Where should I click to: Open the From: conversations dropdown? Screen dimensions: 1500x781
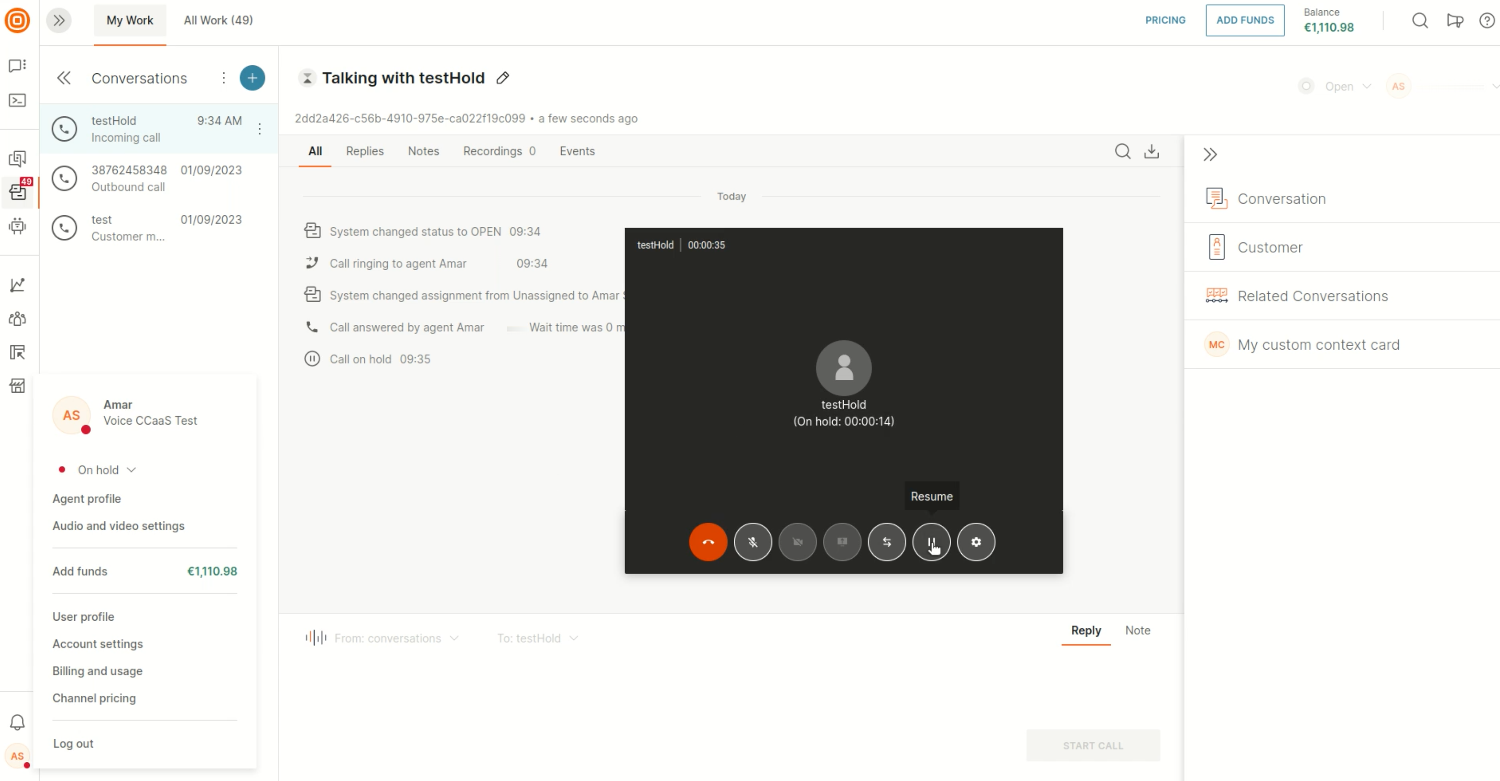click(x=396, y=638)
